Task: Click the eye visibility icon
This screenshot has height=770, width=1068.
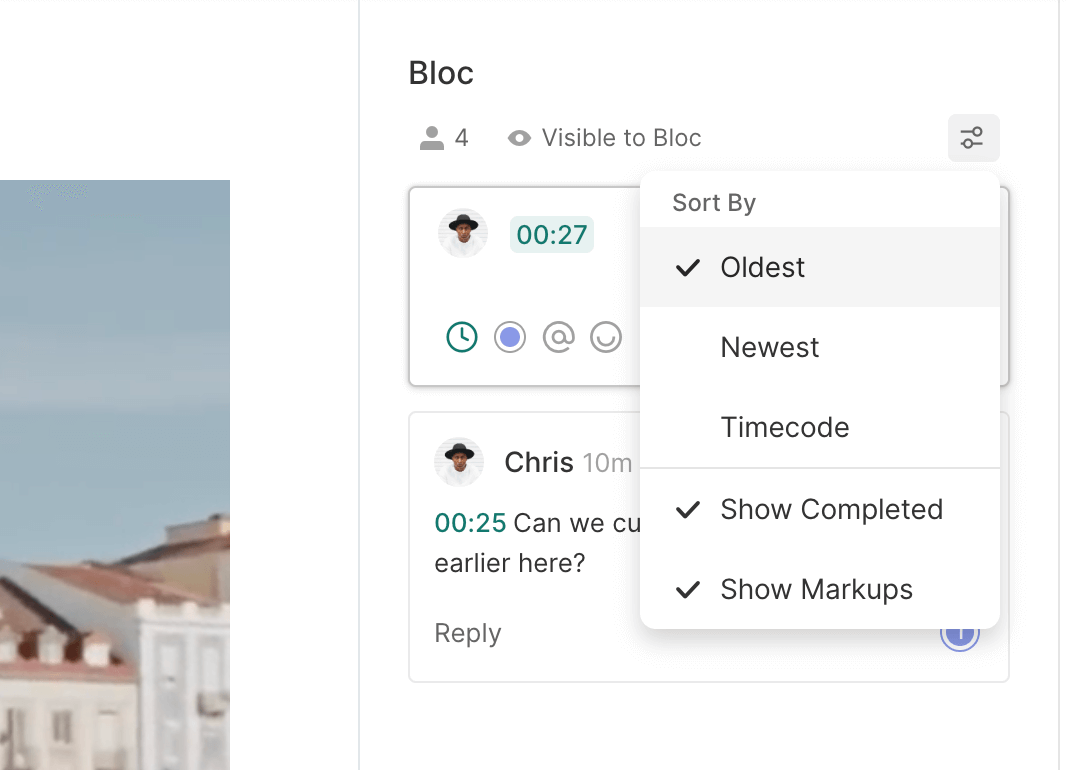Action: (x=519, y=138)
